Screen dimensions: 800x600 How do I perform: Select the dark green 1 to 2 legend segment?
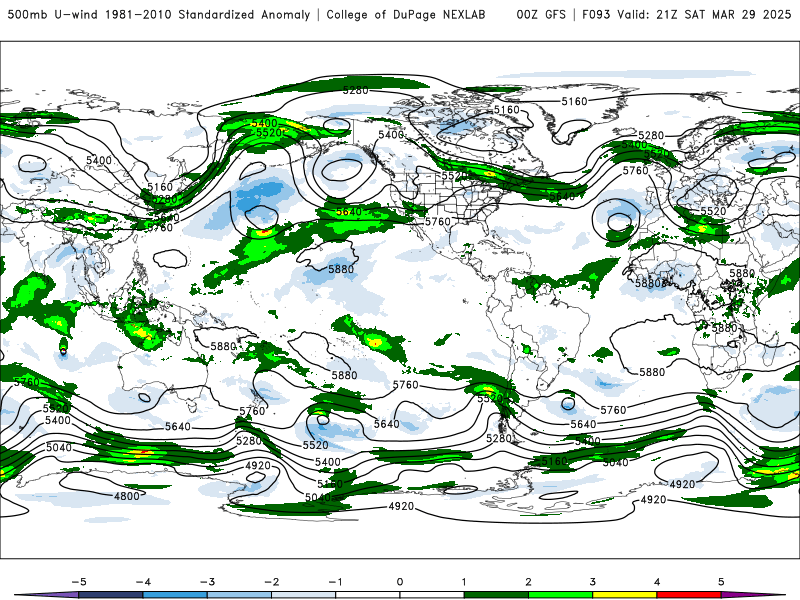pos(496,595)
